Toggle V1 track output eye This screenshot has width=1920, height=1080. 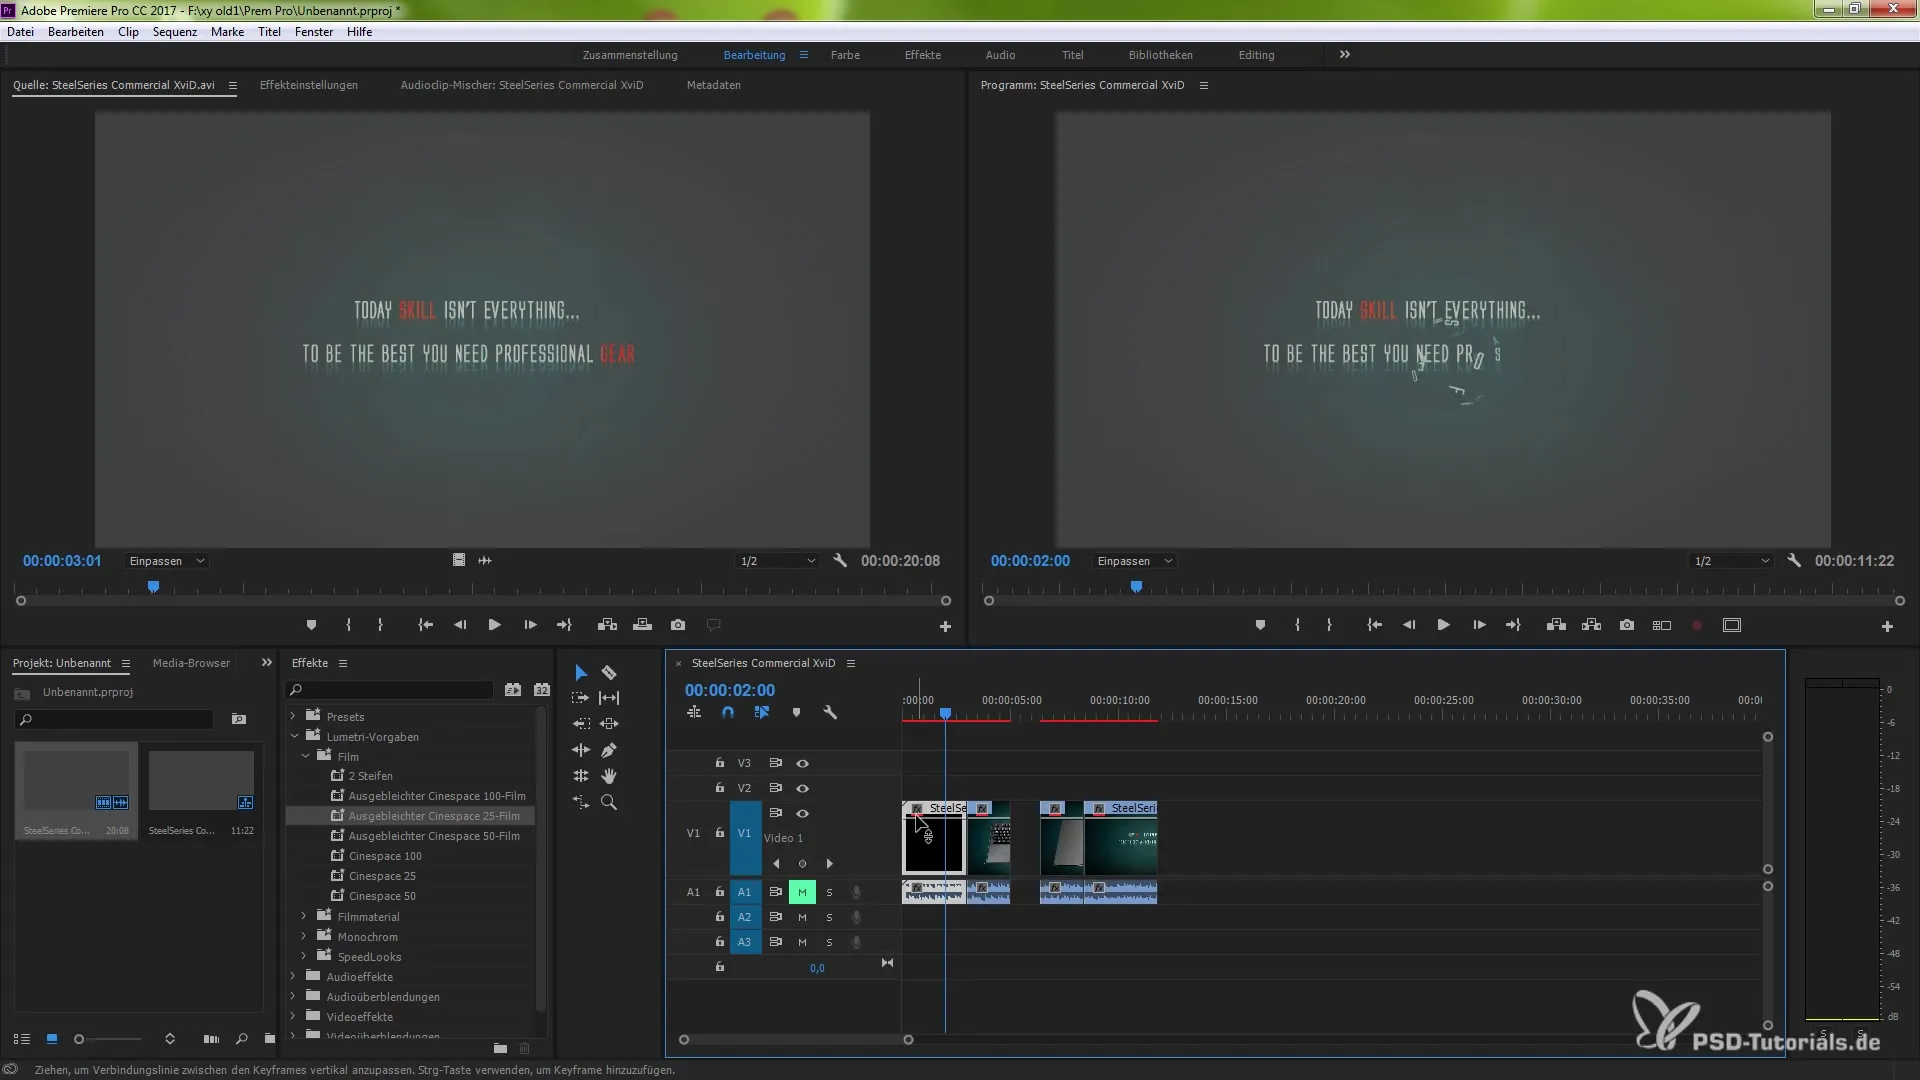click(x=802, y=813)
